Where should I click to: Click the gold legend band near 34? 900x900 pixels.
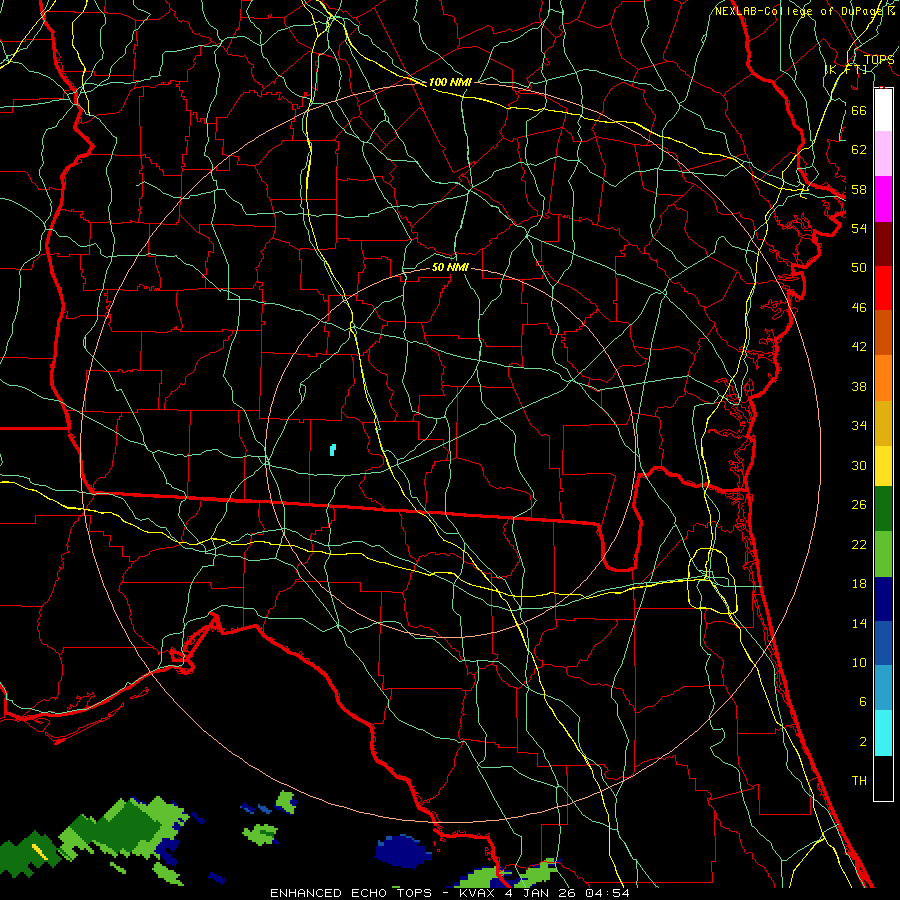click(883, 423)
